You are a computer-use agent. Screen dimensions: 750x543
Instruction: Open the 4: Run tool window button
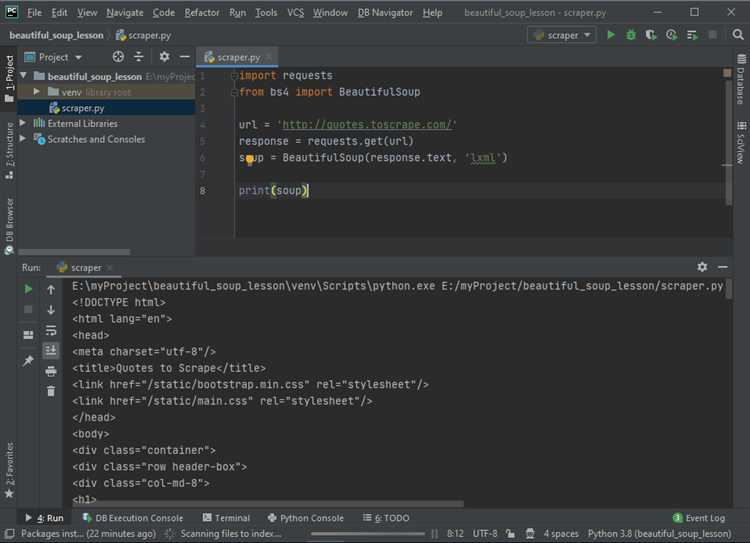point(44,518)
